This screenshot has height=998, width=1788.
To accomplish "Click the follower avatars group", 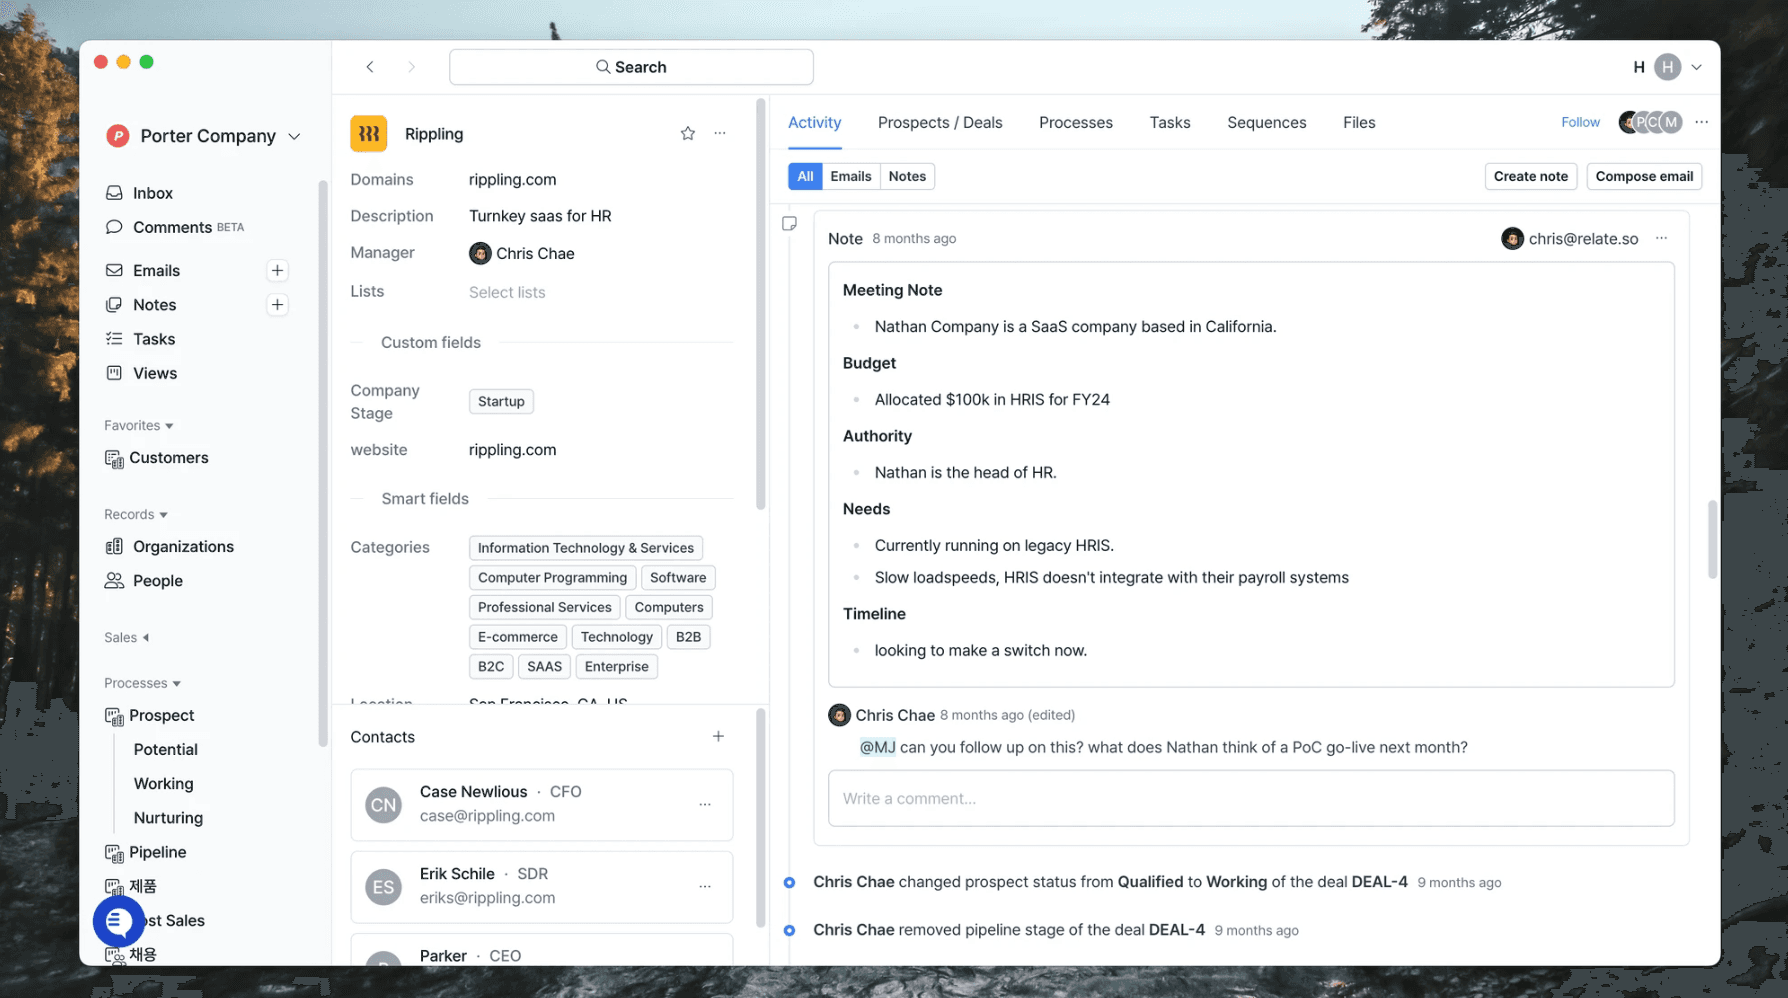I will point(1650,122).
